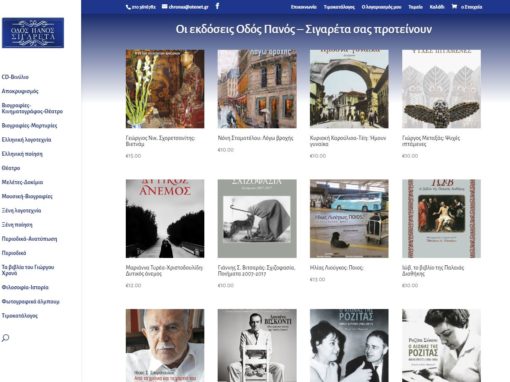Open Βιογραφίες-Κινηματογράφος-Θέατρο category
Screen dimensions: 510x382
pos(32,108)
